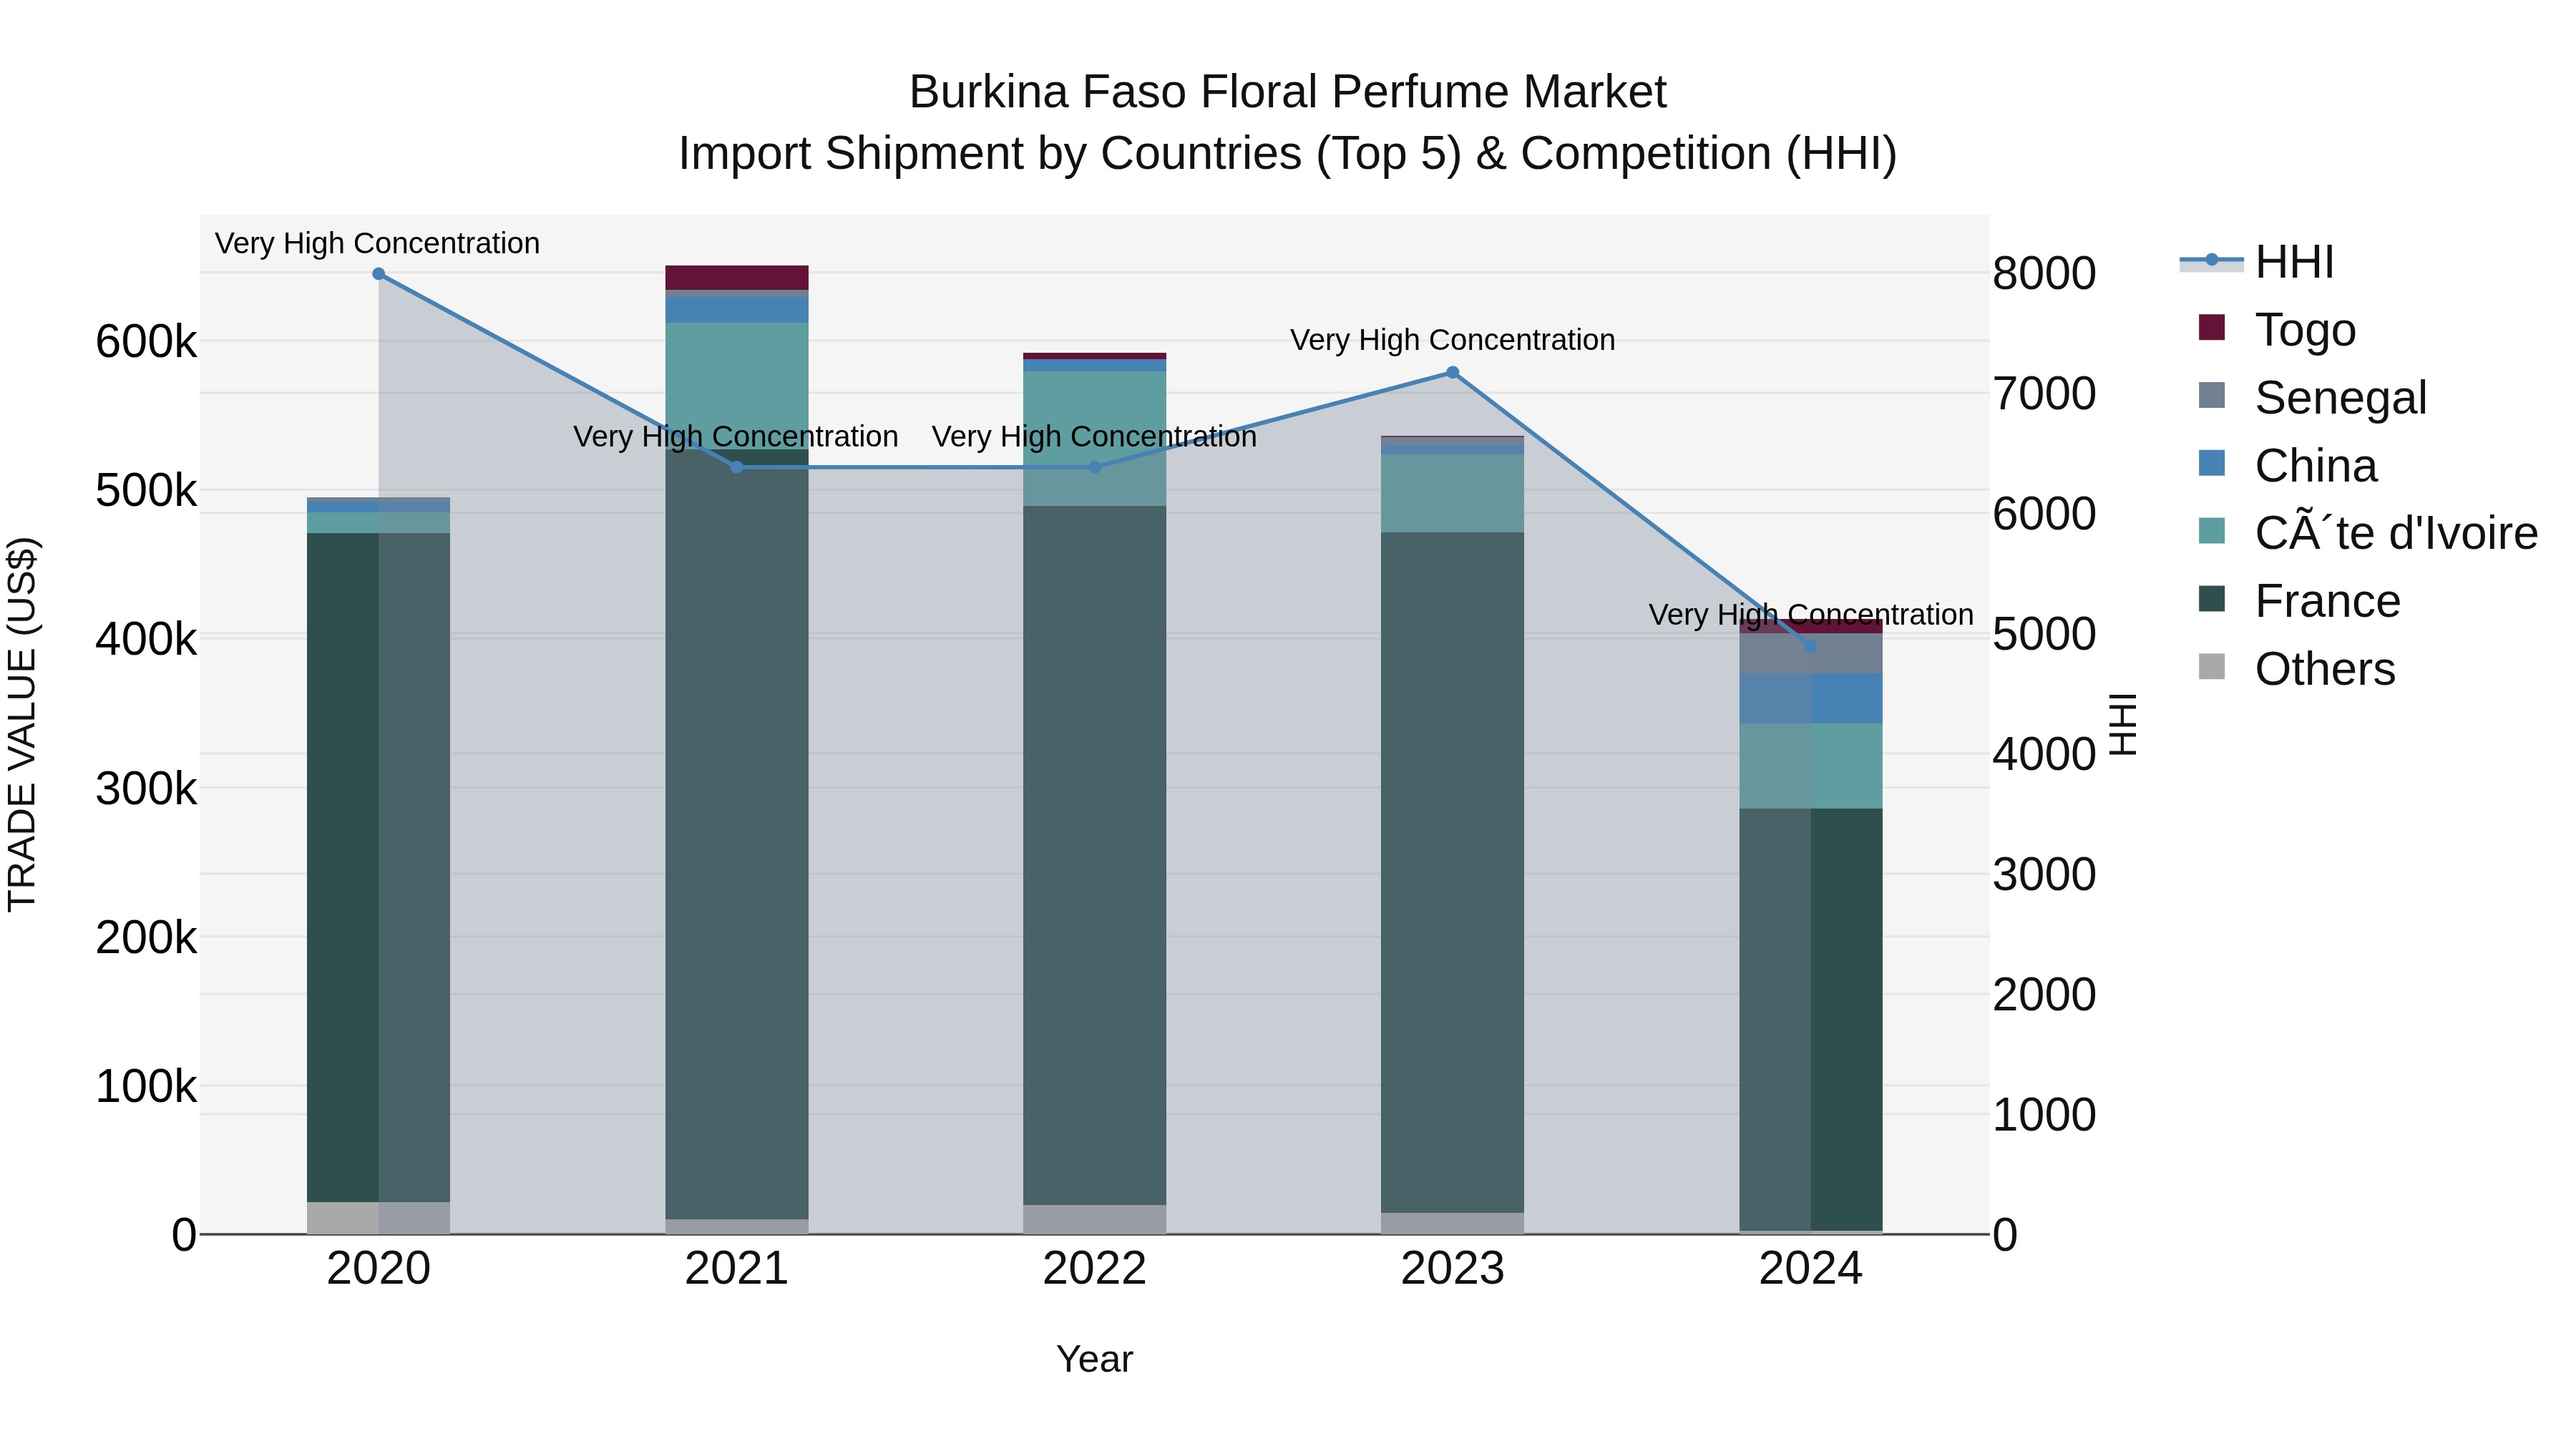The height and width of the screenshot is (1449, 2576).
Task: Click the Côte d'Ivoire teal legend swatch
Action: pyautogui.click(x=2212, y=531)
